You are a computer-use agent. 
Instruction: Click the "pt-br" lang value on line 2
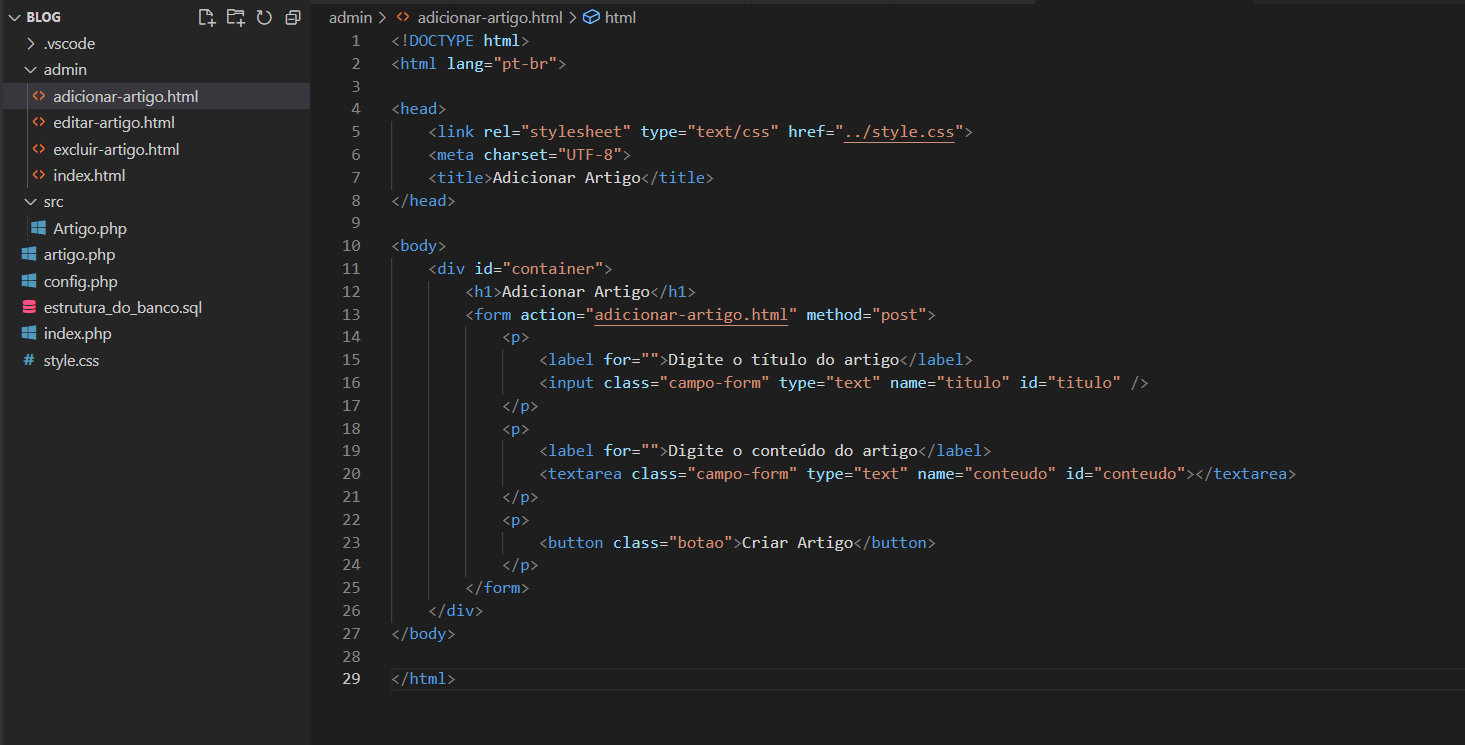[525, 64]
